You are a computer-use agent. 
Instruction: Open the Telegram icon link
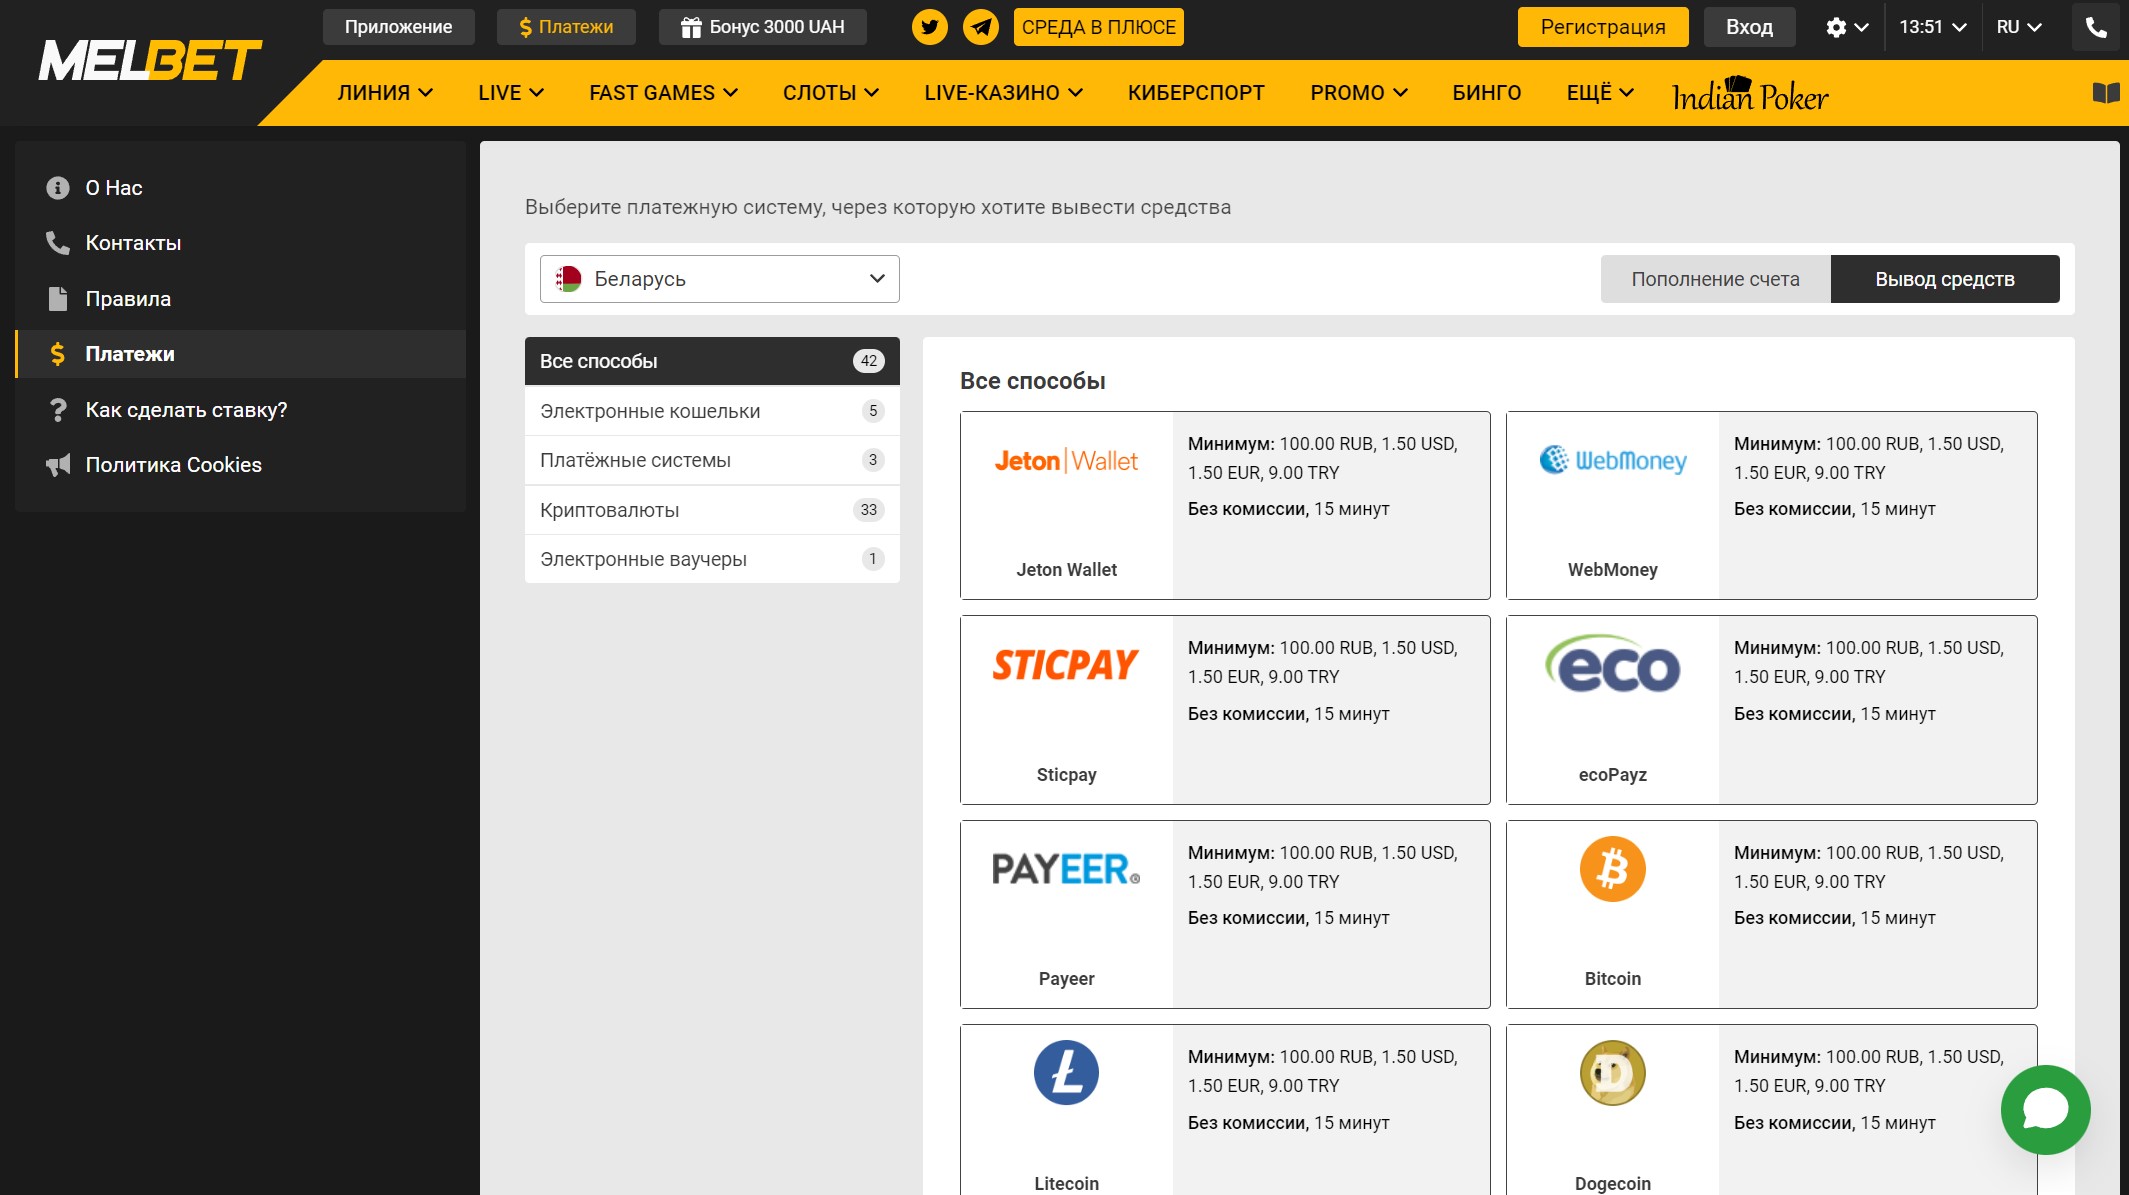(x=980, y=27)
